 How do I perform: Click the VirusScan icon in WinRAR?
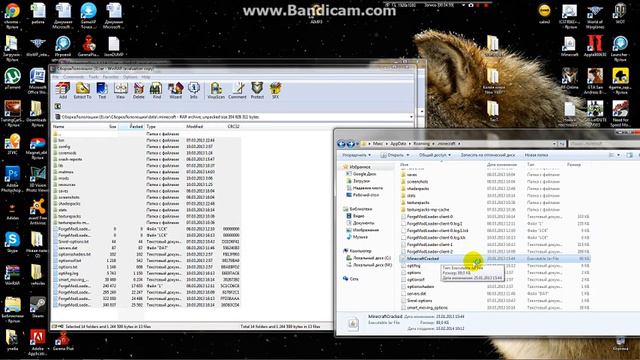[216, 90]
